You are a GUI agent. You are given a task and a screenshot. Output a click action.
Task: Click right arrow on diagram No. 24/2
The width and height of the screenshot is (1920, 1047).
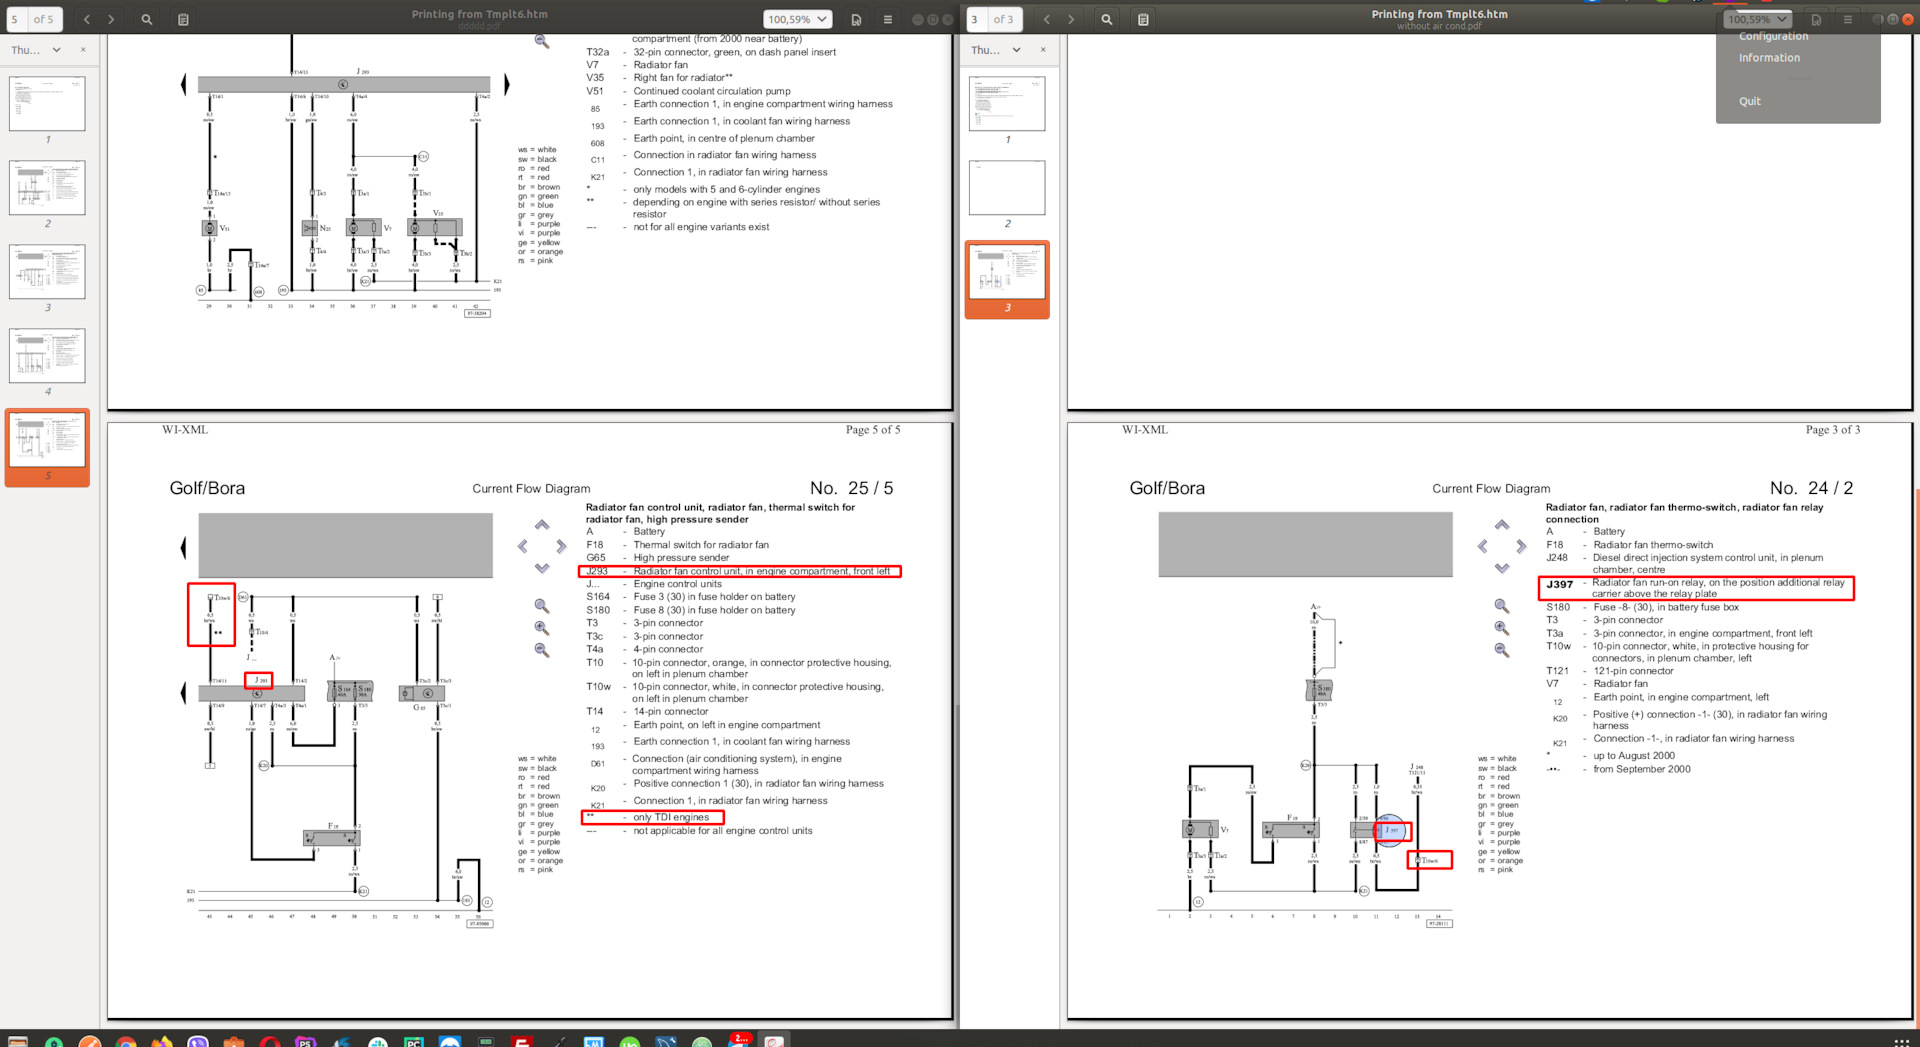[1521, 546]
